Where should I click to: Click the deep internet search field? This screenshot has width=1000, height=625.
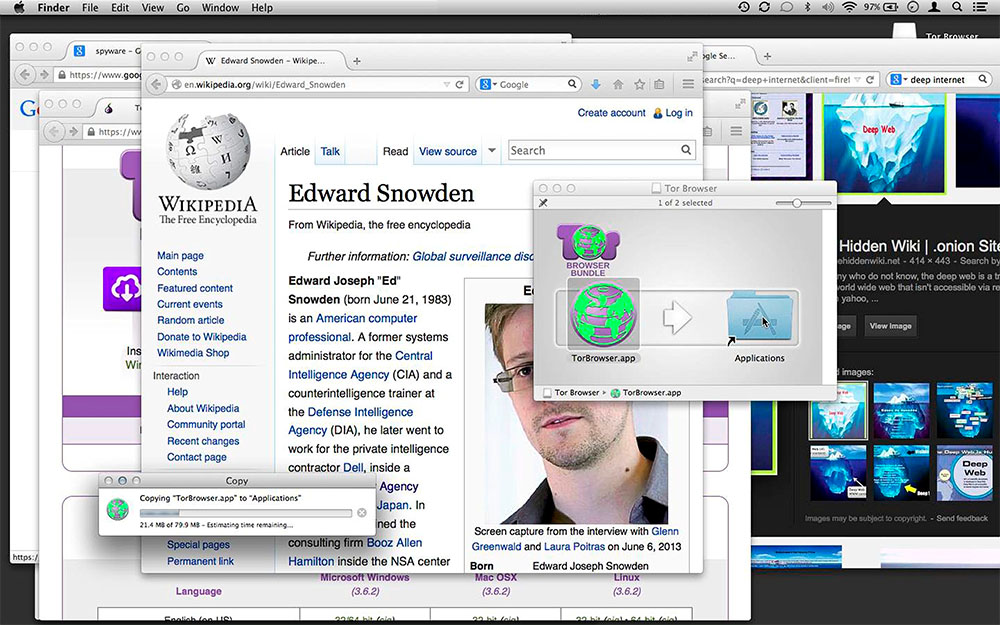pos(938,80)
